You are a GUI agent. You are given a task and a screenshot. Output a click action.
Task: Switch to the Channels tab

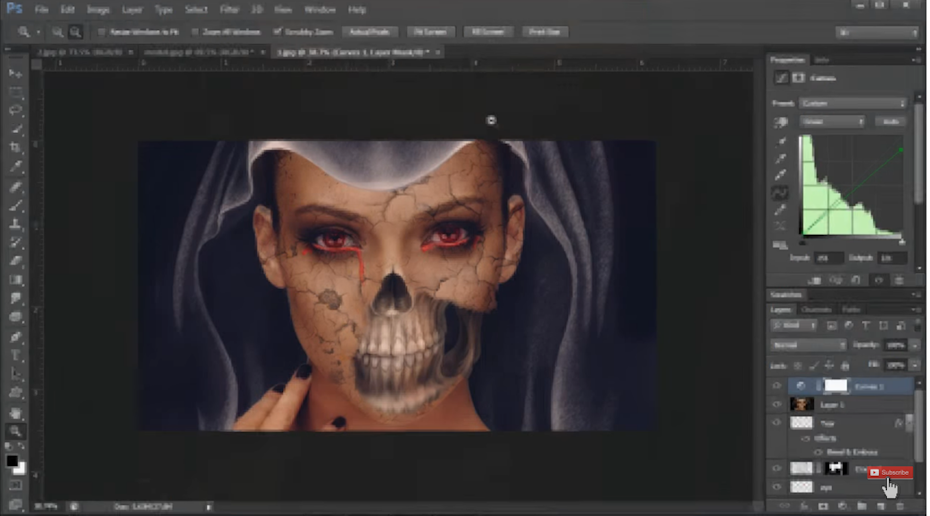tap(816, 310)
